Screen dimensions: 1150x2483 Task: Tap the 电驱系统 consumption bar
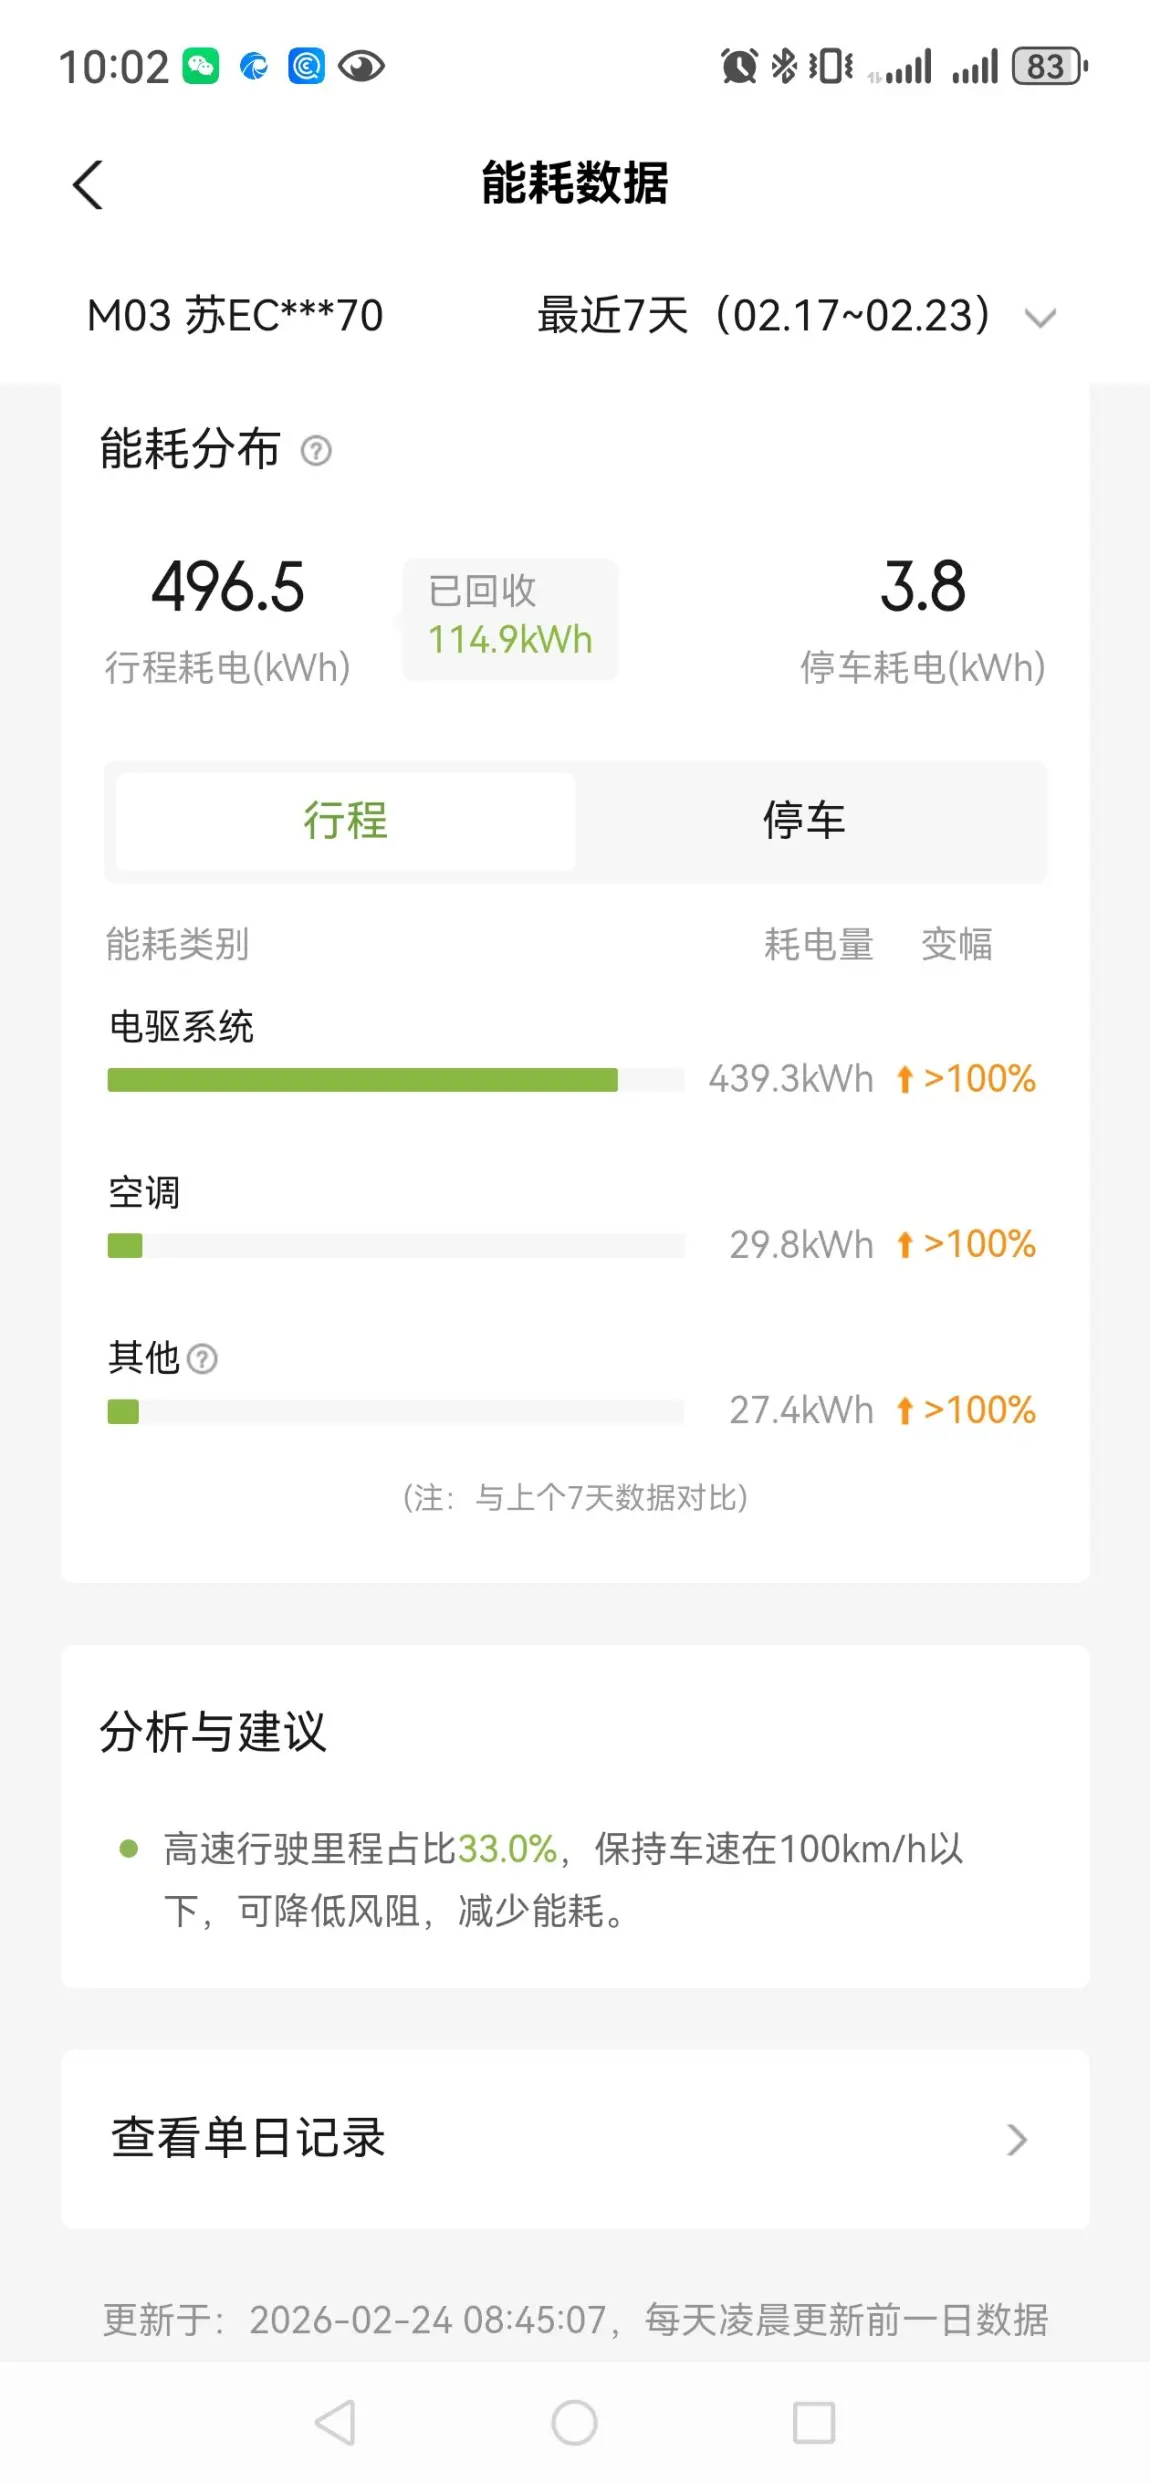coord(395,1080)
